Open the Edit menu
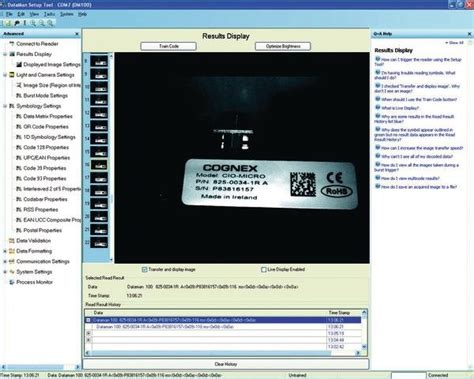The image size is (474, 379). tap(21, 14)
